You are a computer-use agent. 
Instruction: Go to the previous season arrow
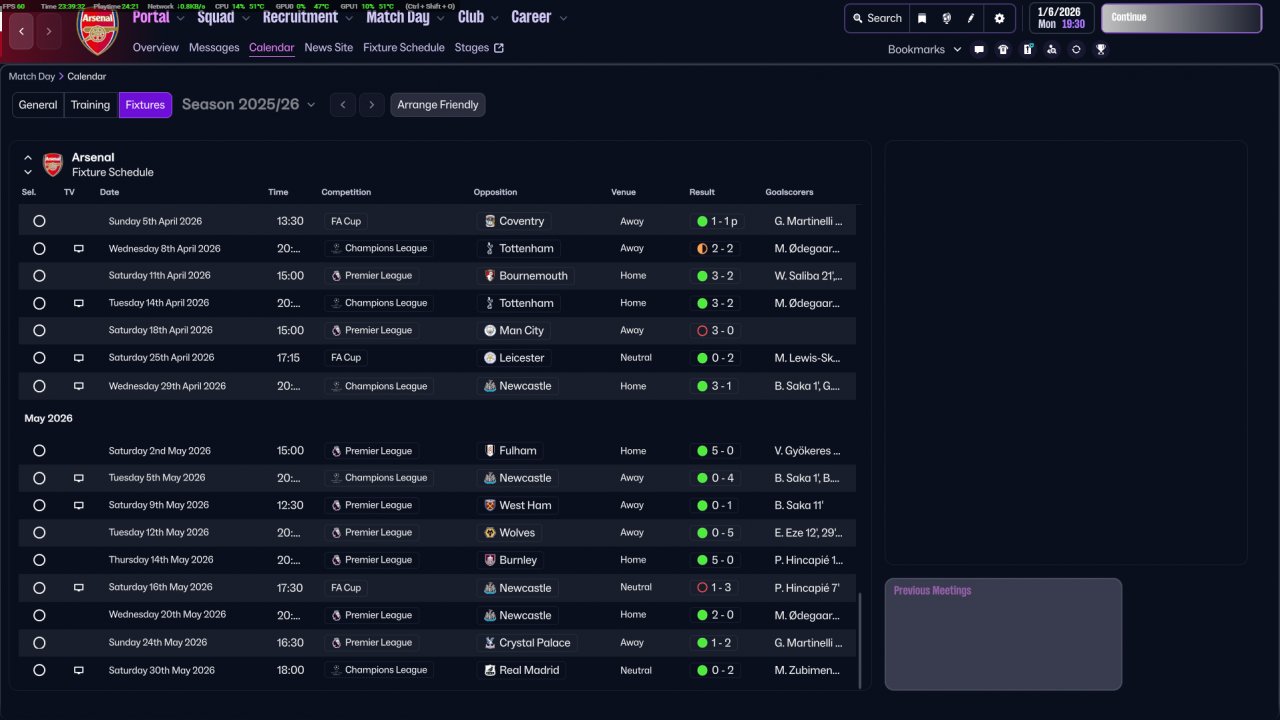343,105
